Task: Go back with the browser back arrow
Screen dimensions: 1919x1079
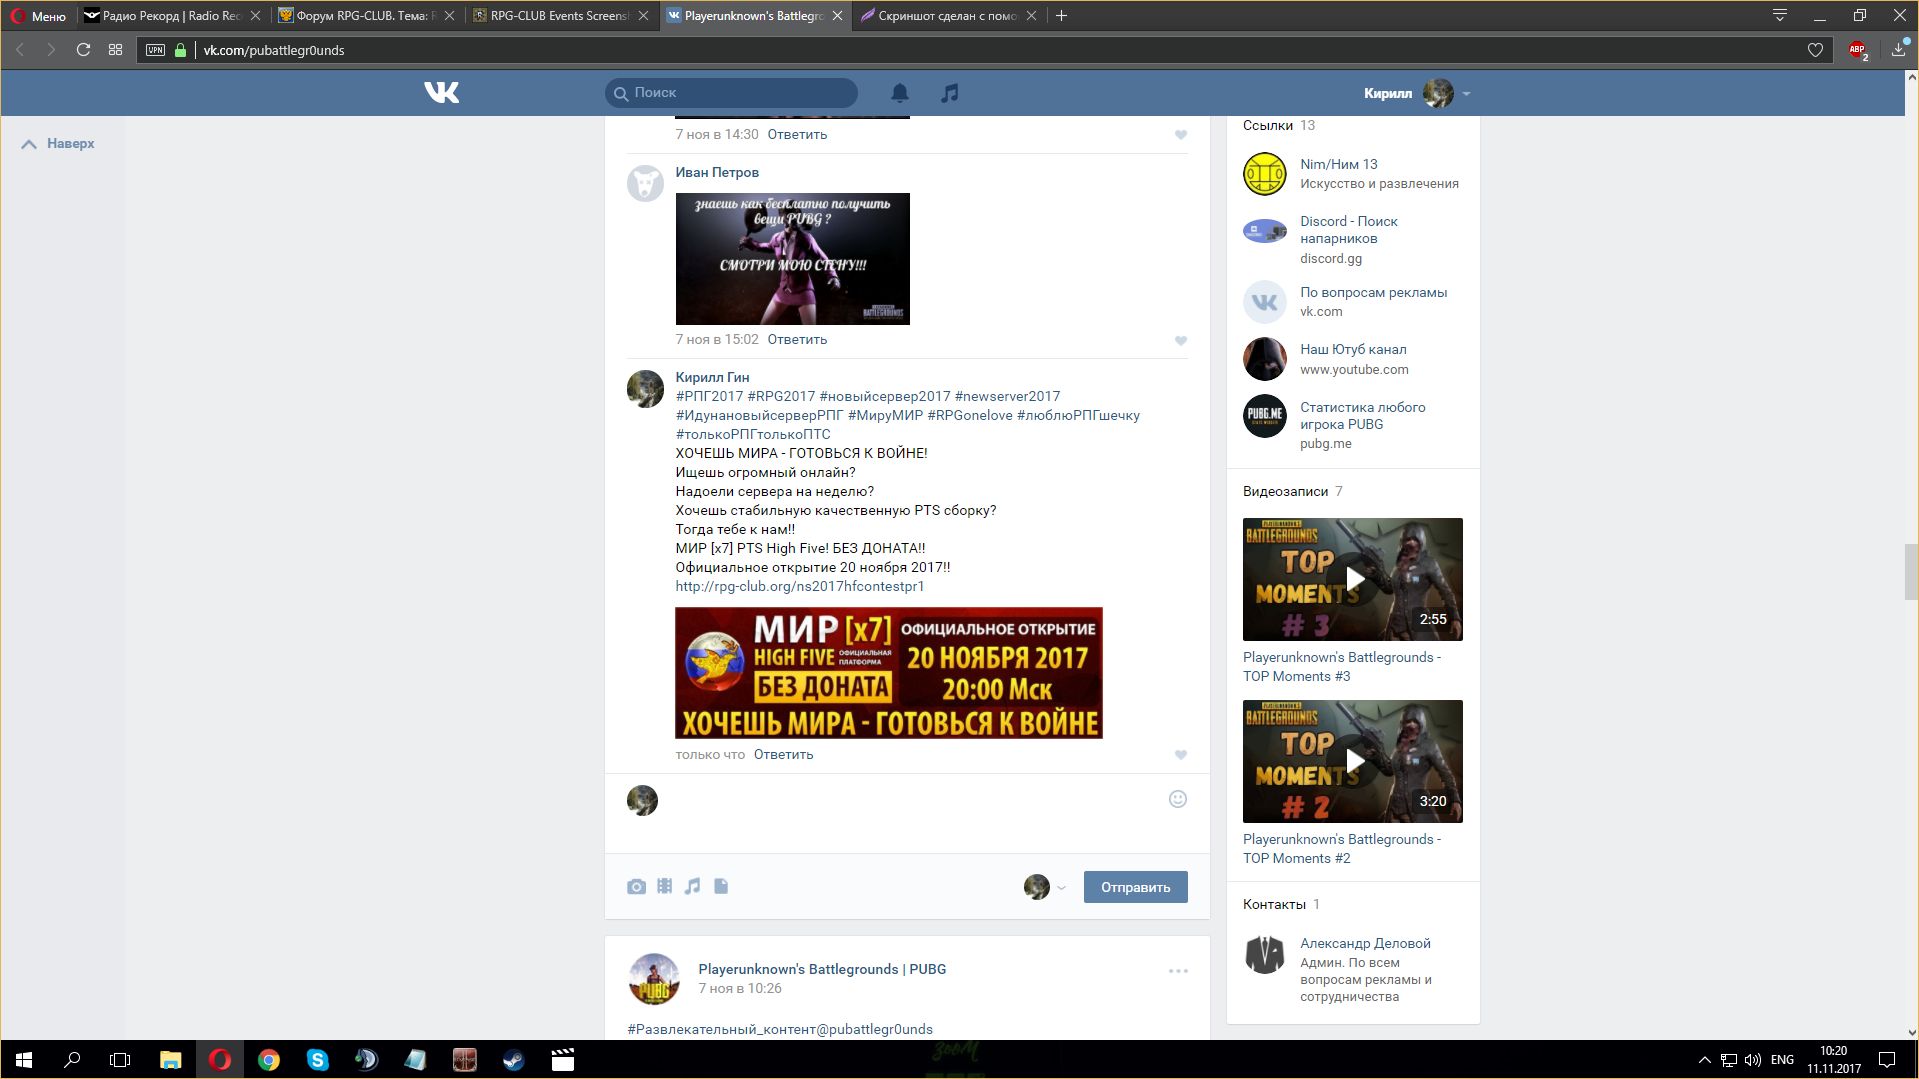Action: tap(20, 49)
